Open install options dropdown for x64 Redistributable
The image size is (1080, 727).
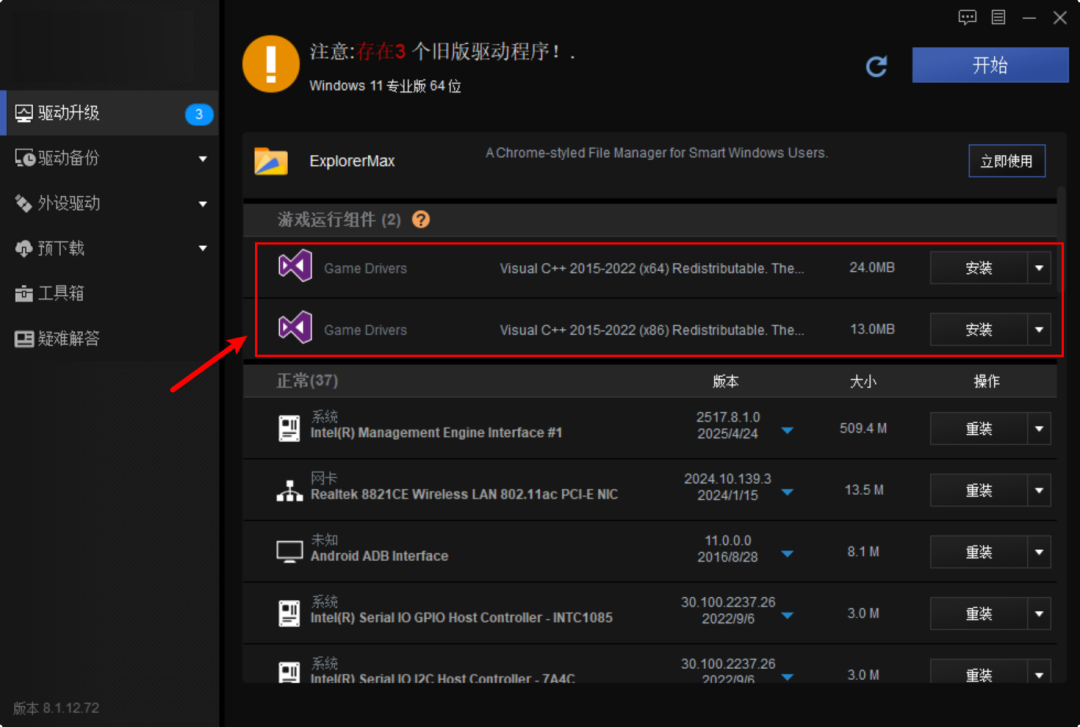point(1039,267)
